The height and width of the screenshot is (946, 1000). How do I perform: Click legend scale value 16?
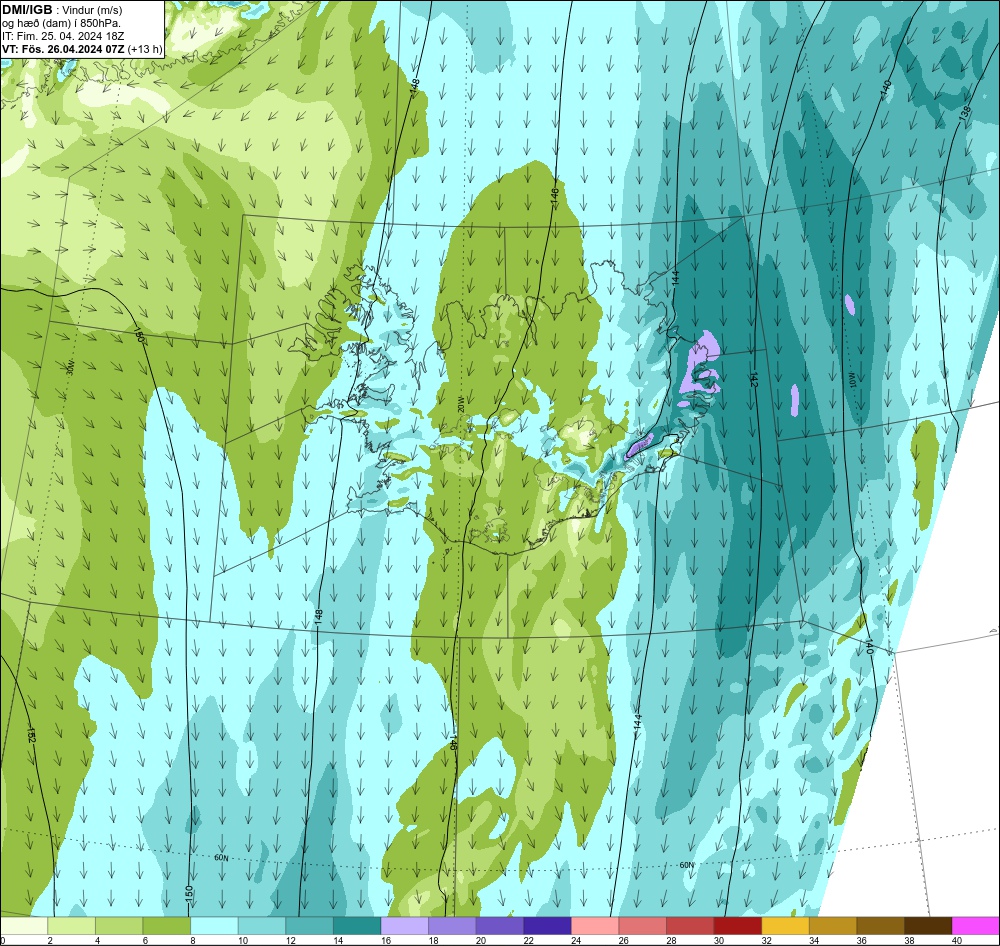(386, 940)
